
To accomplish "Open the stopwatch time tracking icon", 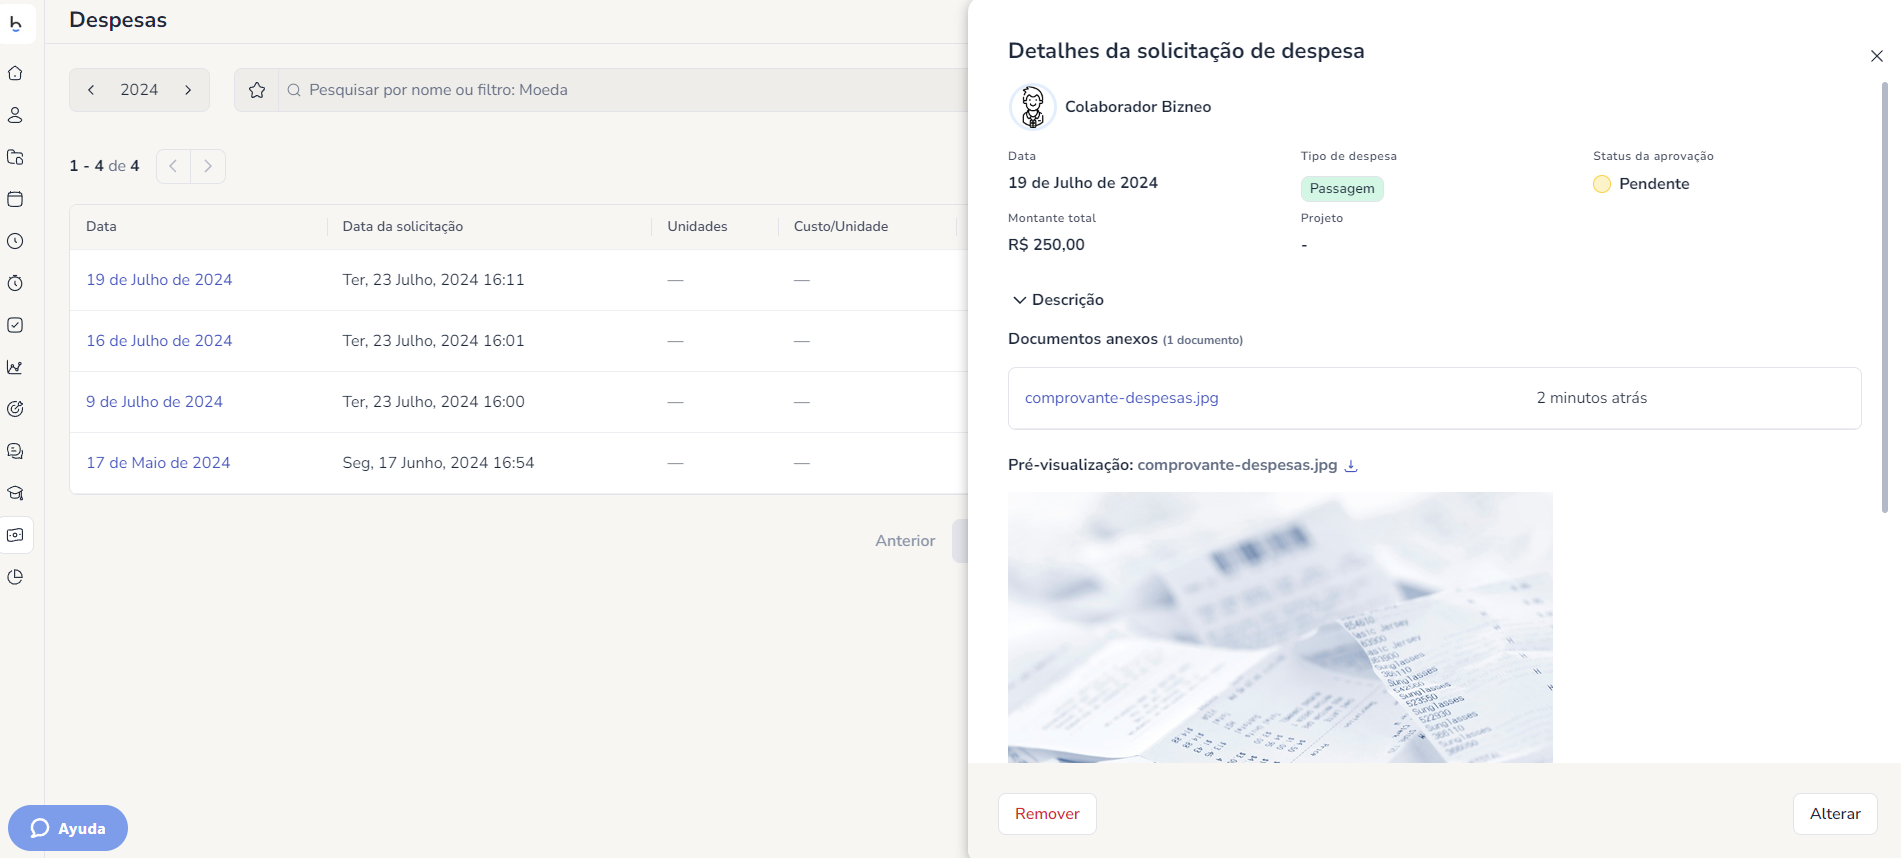I will point(15,283).
